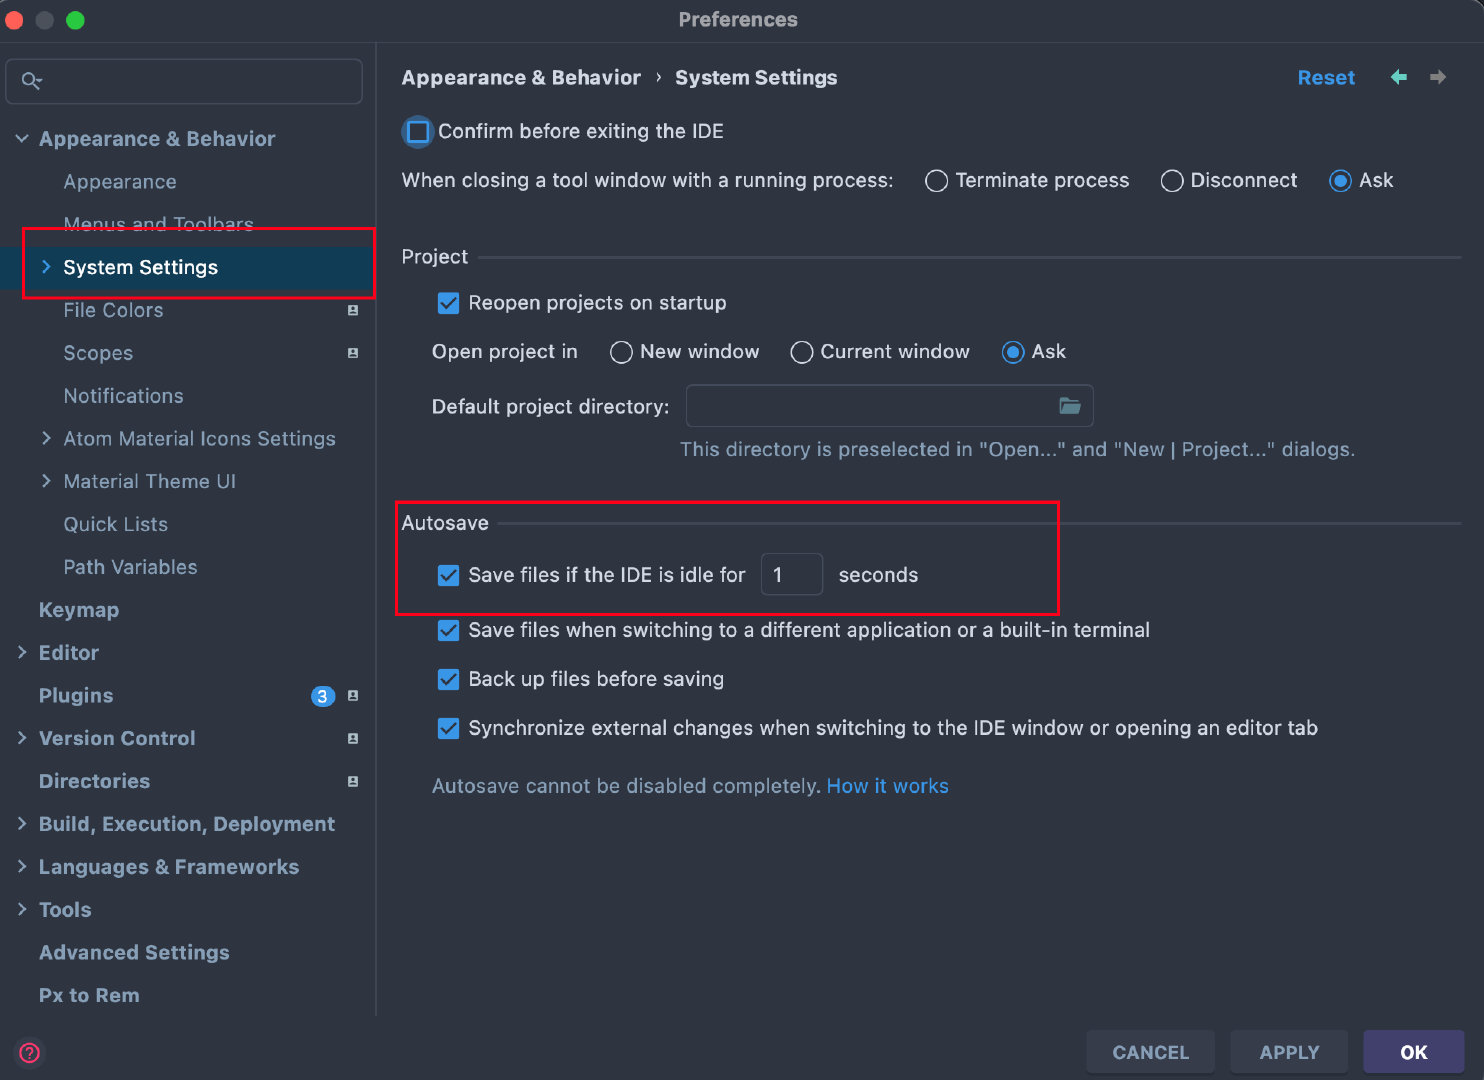Open the Path Variables settings page
This screenshot has width=1484, height=1080.
(130, 567)
